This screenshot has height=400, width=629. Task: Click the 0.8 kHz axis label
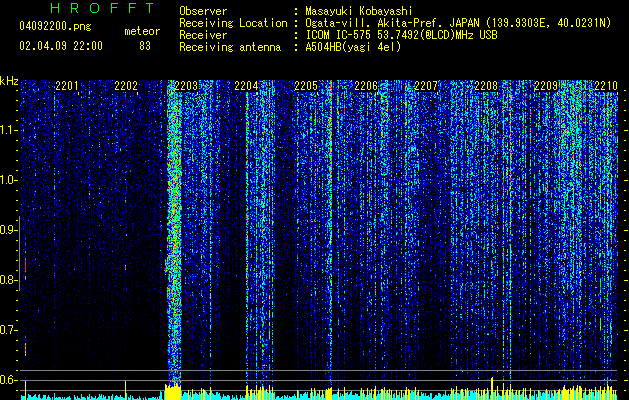[x=9, y=280]
